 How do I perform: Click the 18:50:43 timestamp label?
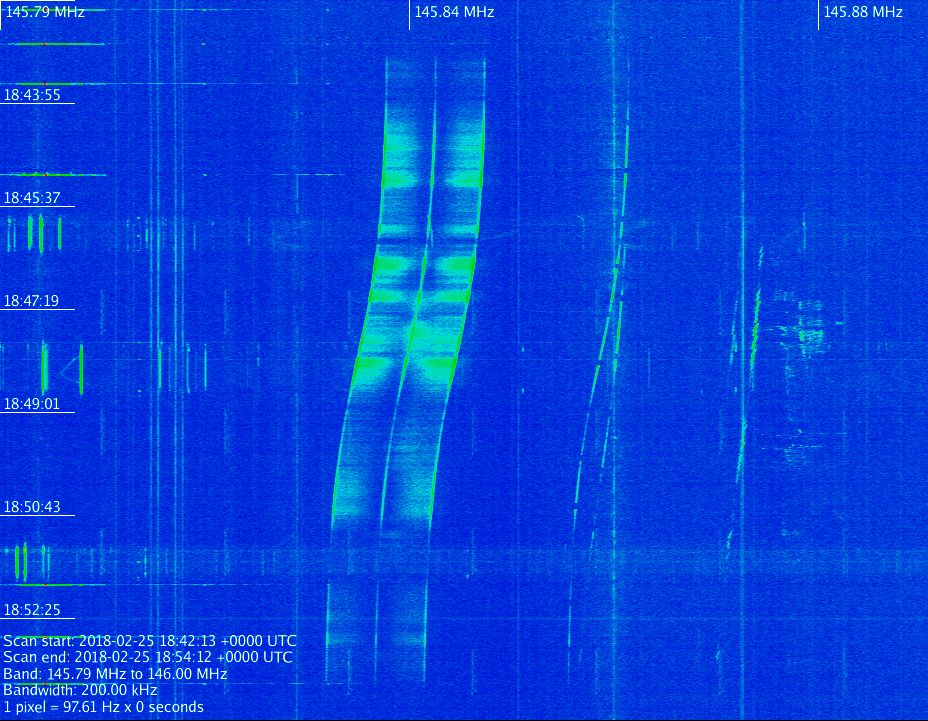[x=32, y=507]
